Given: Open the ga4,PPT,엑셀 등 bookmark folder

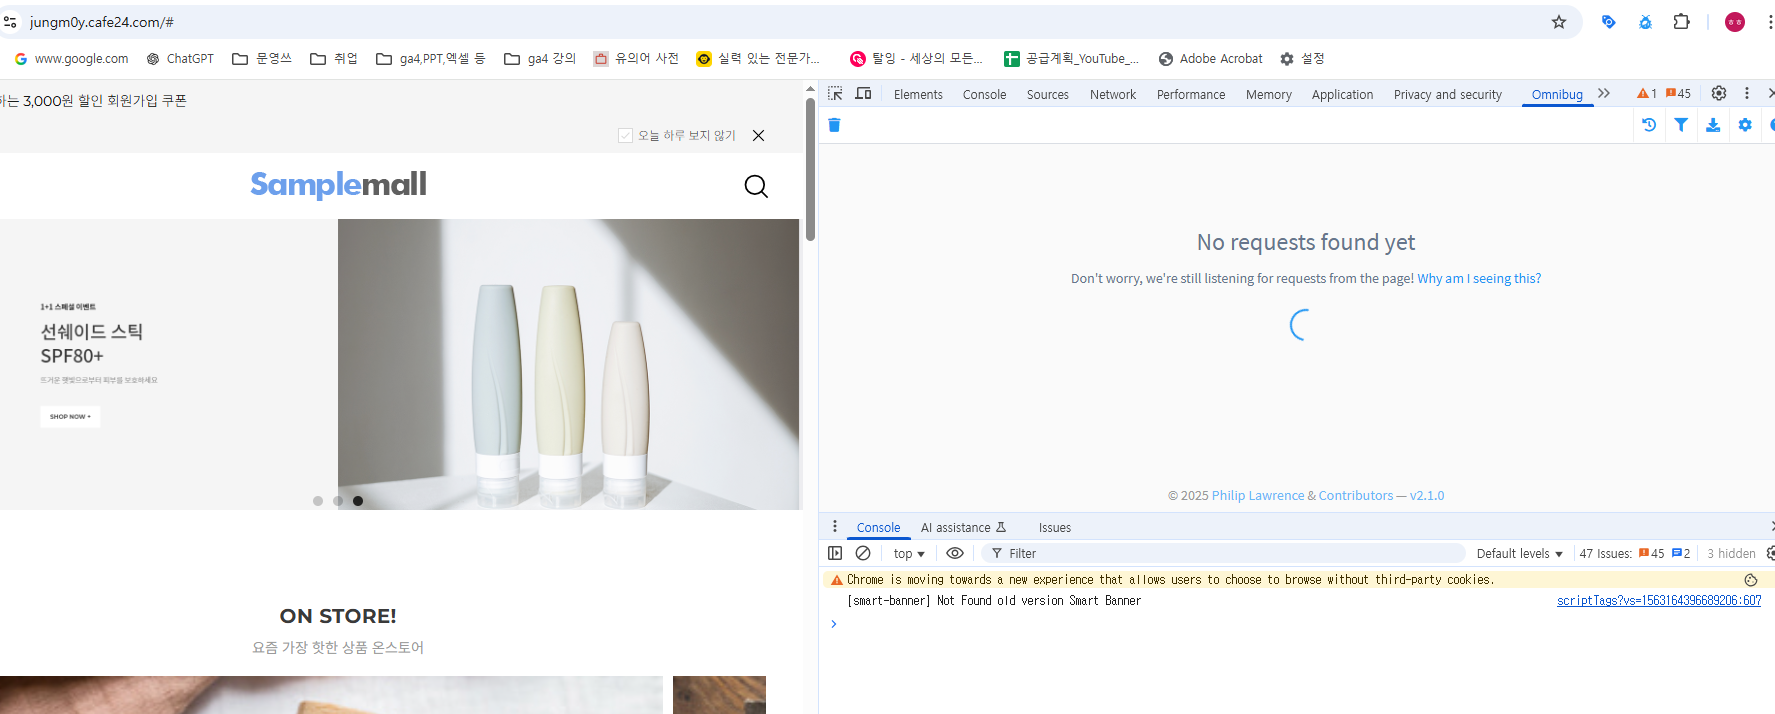Looking at the screenshot, I should pyautogui.click(x=431, y=59).
